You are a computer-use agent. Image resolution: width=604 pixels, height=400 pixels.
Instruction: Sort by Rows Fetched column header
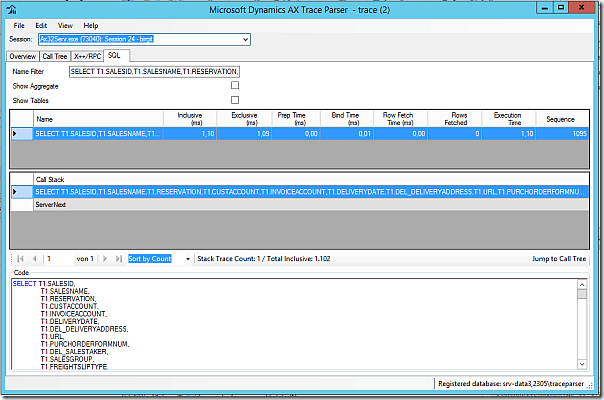click(455, 119)
